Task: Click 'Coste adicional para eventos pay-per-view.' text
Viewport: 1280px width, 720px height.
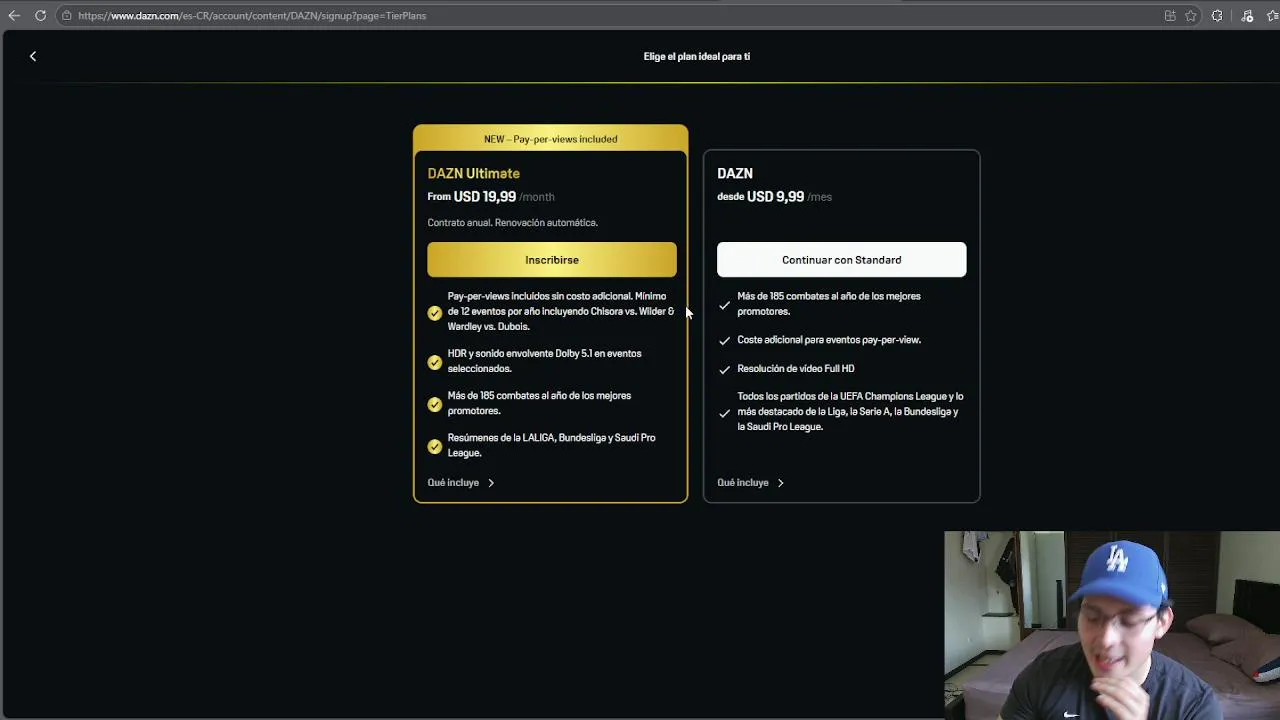Action: tap(829, 340)
